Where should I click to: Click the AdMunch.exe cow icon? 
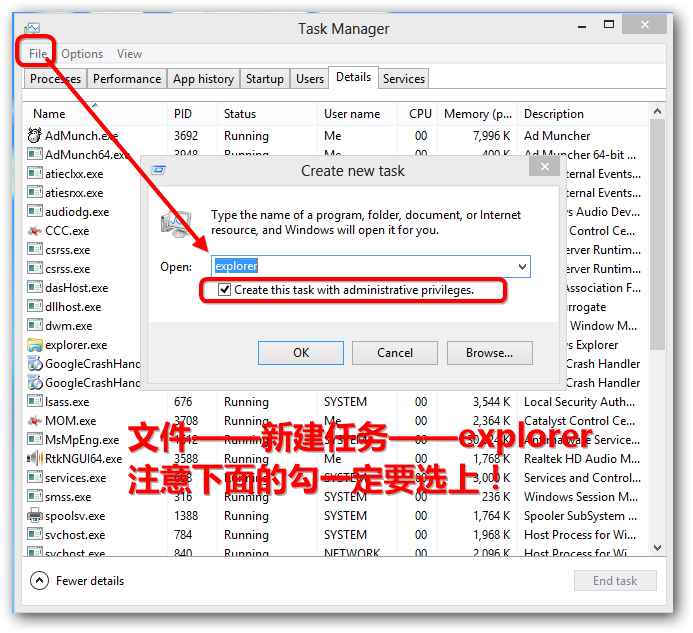coord(34,135)
